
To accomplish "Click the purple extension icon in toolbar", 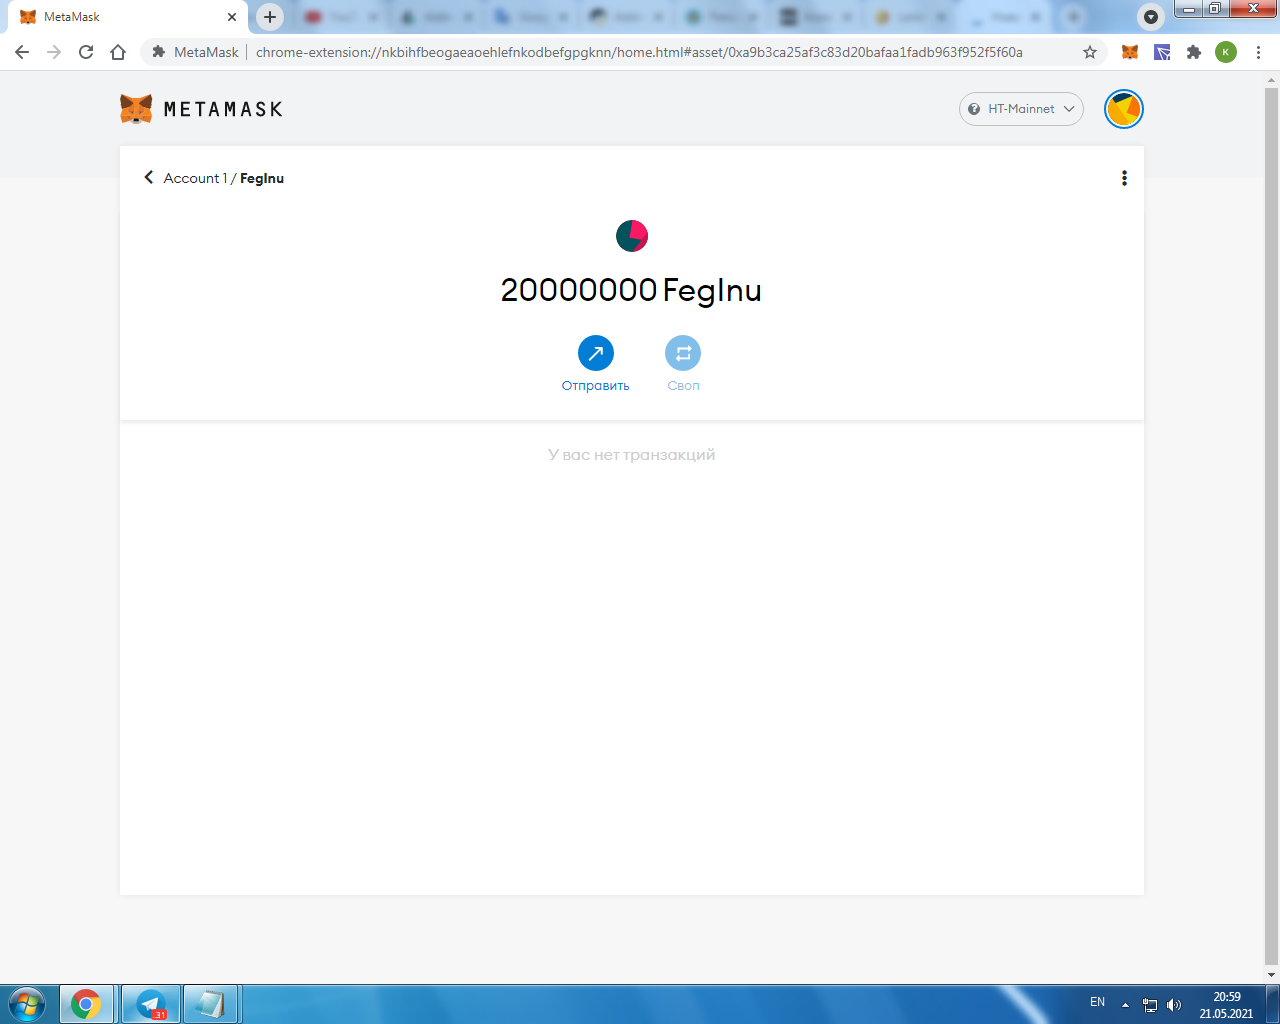I will [1162, 52].
